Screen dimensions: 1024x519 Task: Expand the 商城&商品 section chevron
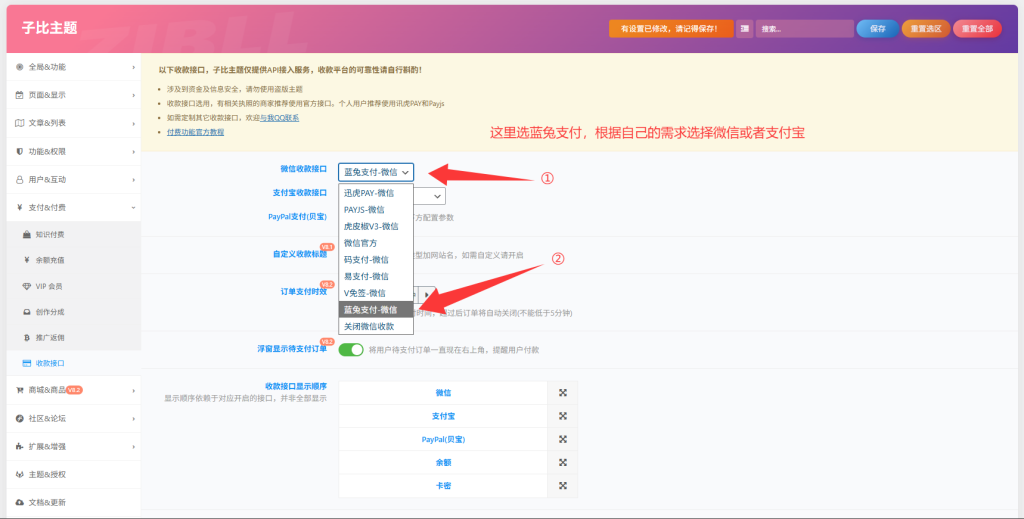point(133,390)
